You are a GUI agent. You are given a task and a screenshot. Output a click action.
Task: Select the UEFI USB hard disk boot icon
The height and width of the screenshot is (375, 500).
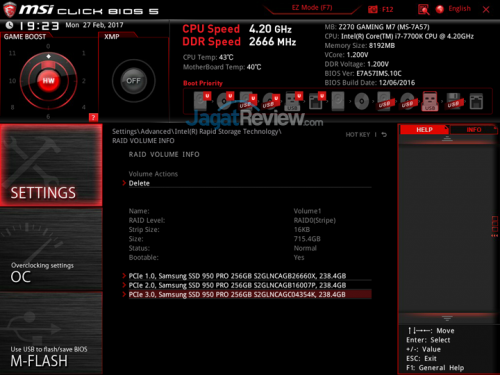pyautogui.click(x=248, y=101)
